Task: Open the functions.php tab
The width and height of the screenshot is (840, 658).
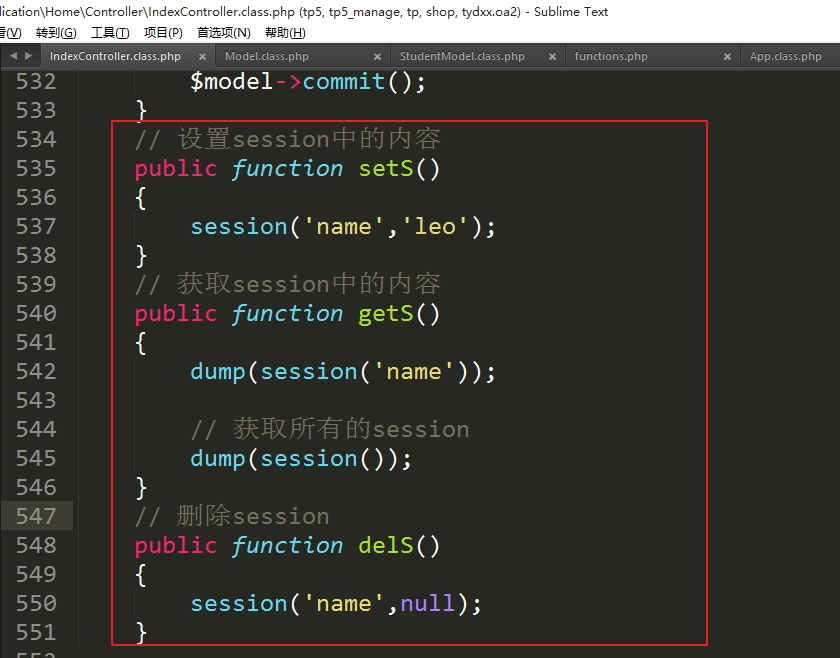Action: click(611, 57)
